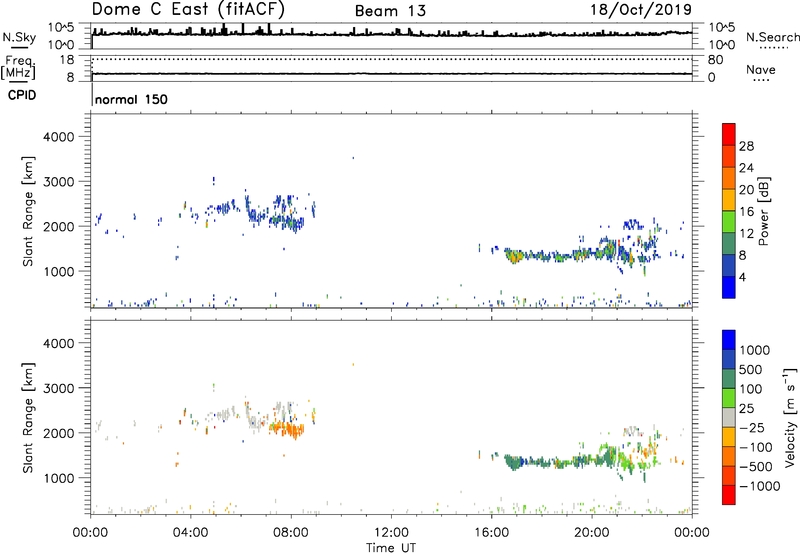Pick the light green 12-16 dB Power segment

(729, 222)
